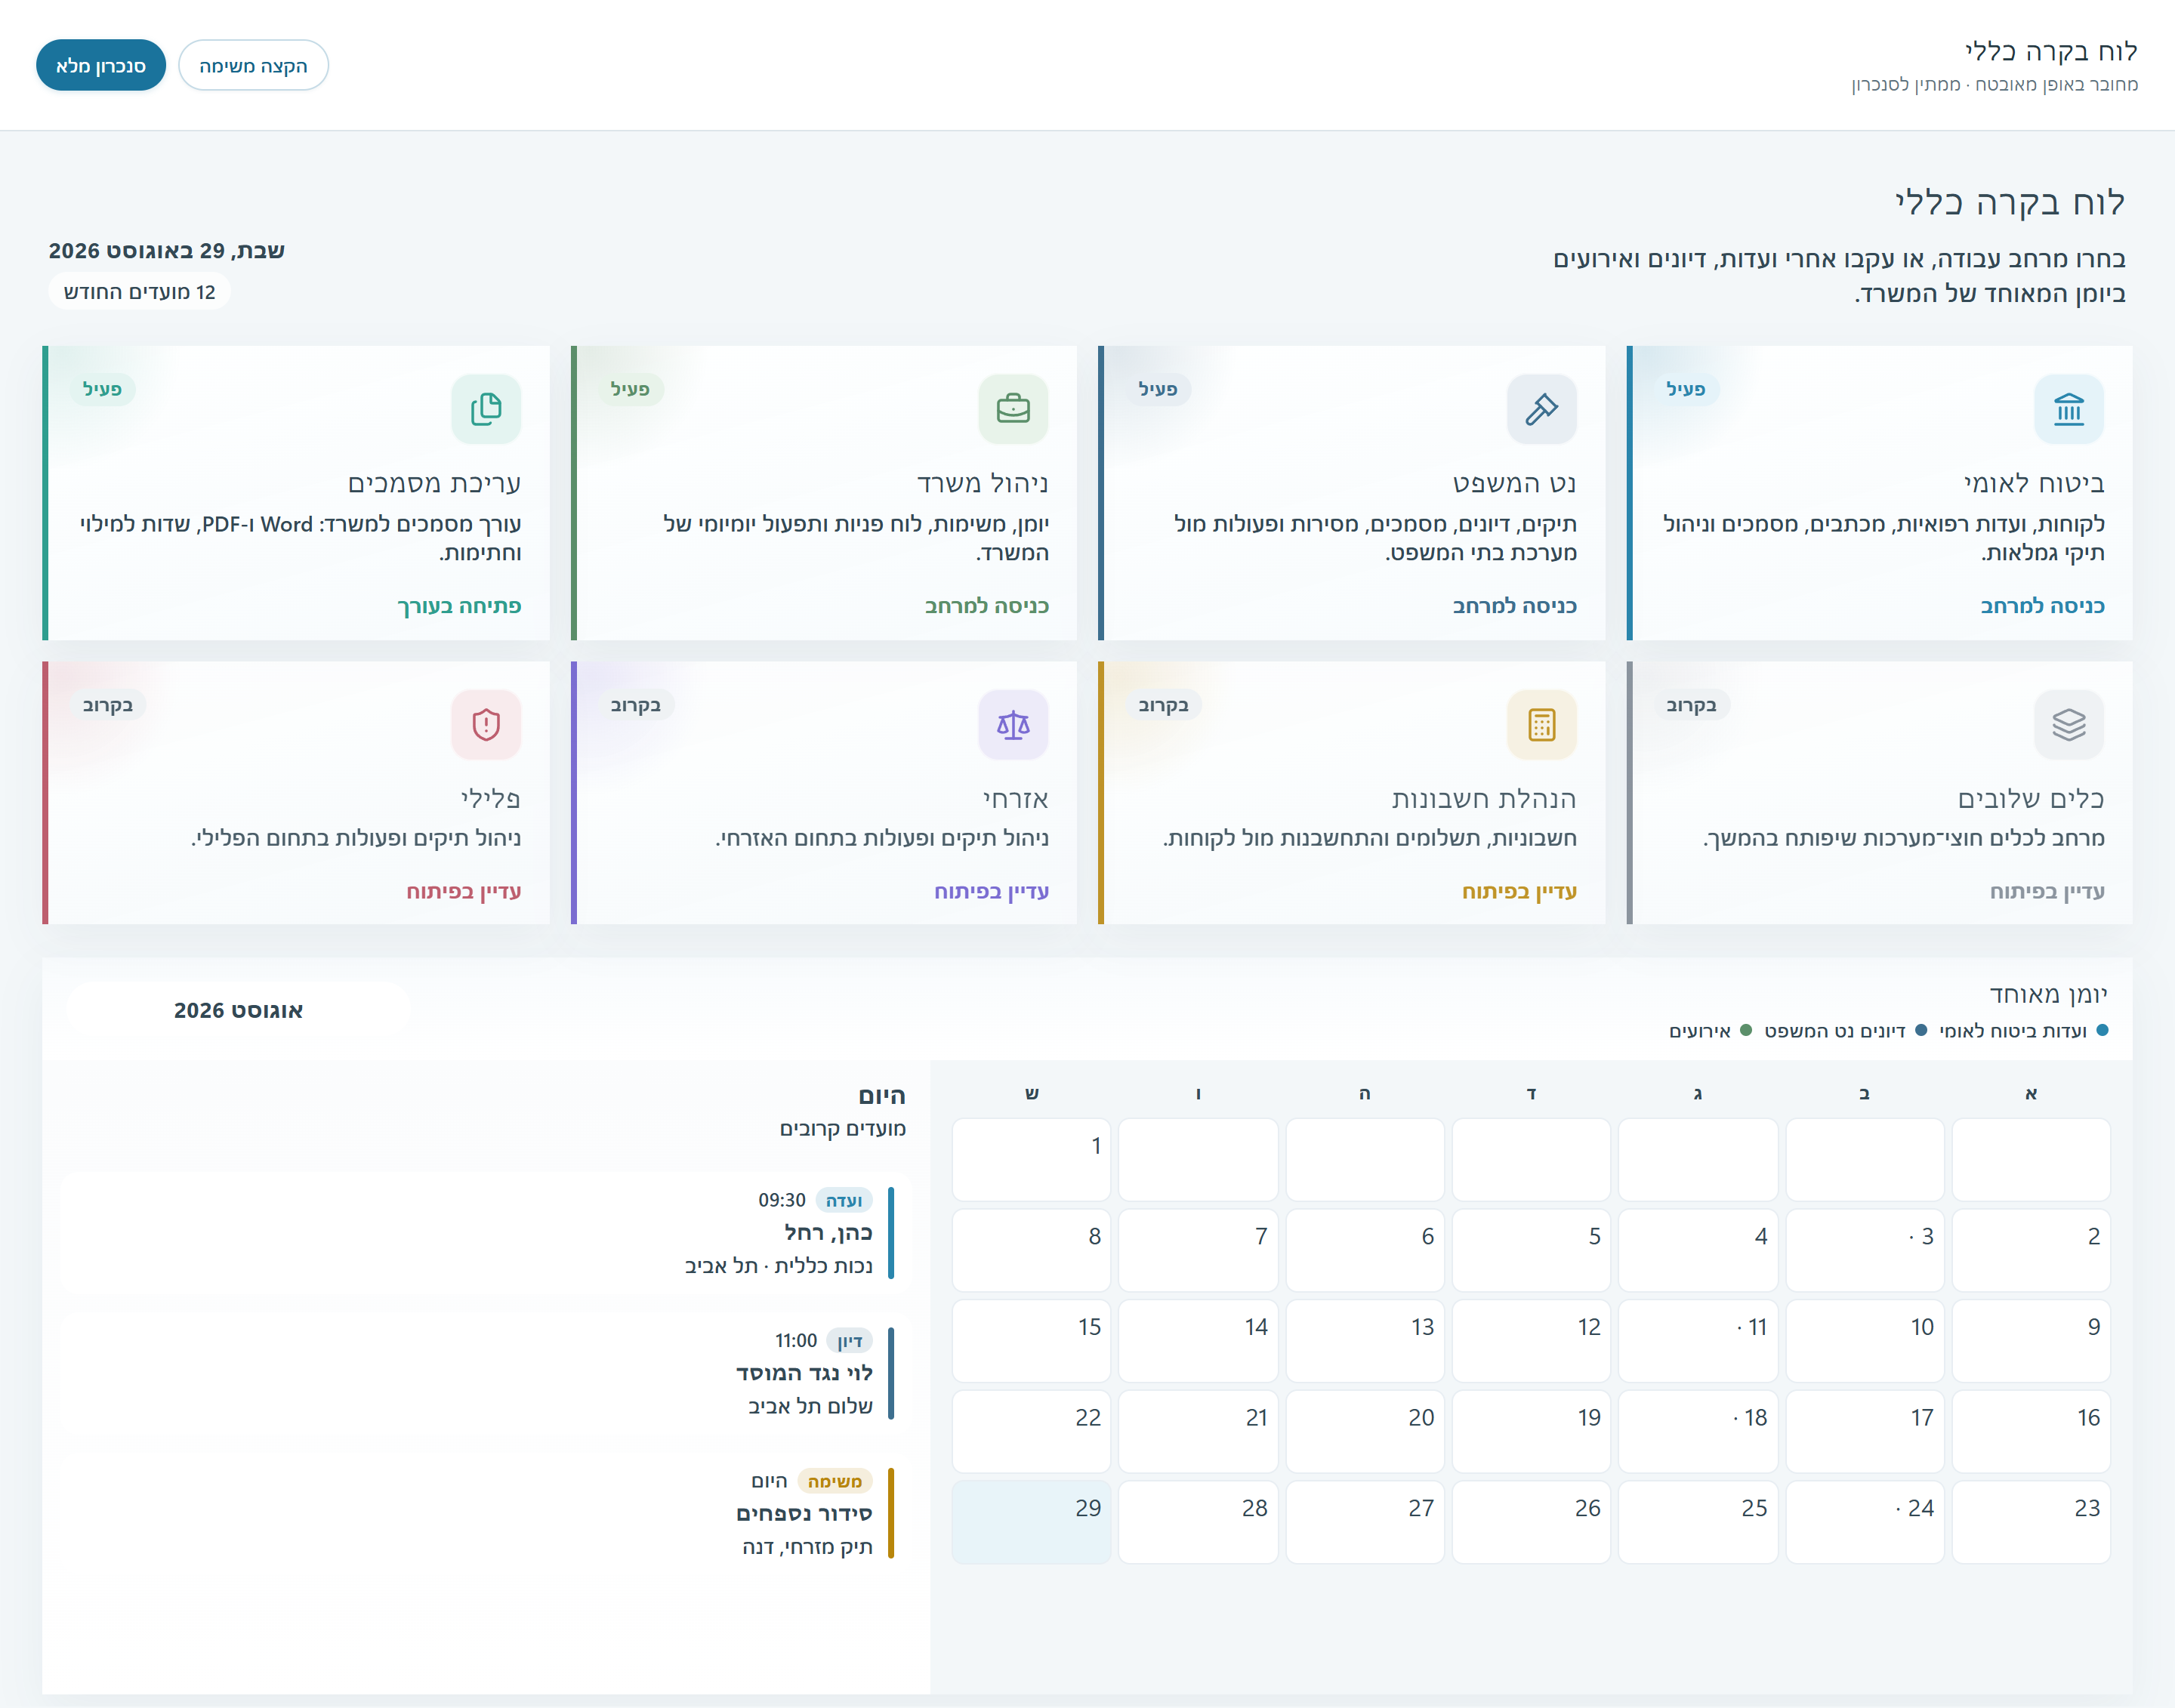Click עדיין בפיתוח under הנהלת חשבונות
Screen dimensions: 2175x1708
tap(1519, 891)
